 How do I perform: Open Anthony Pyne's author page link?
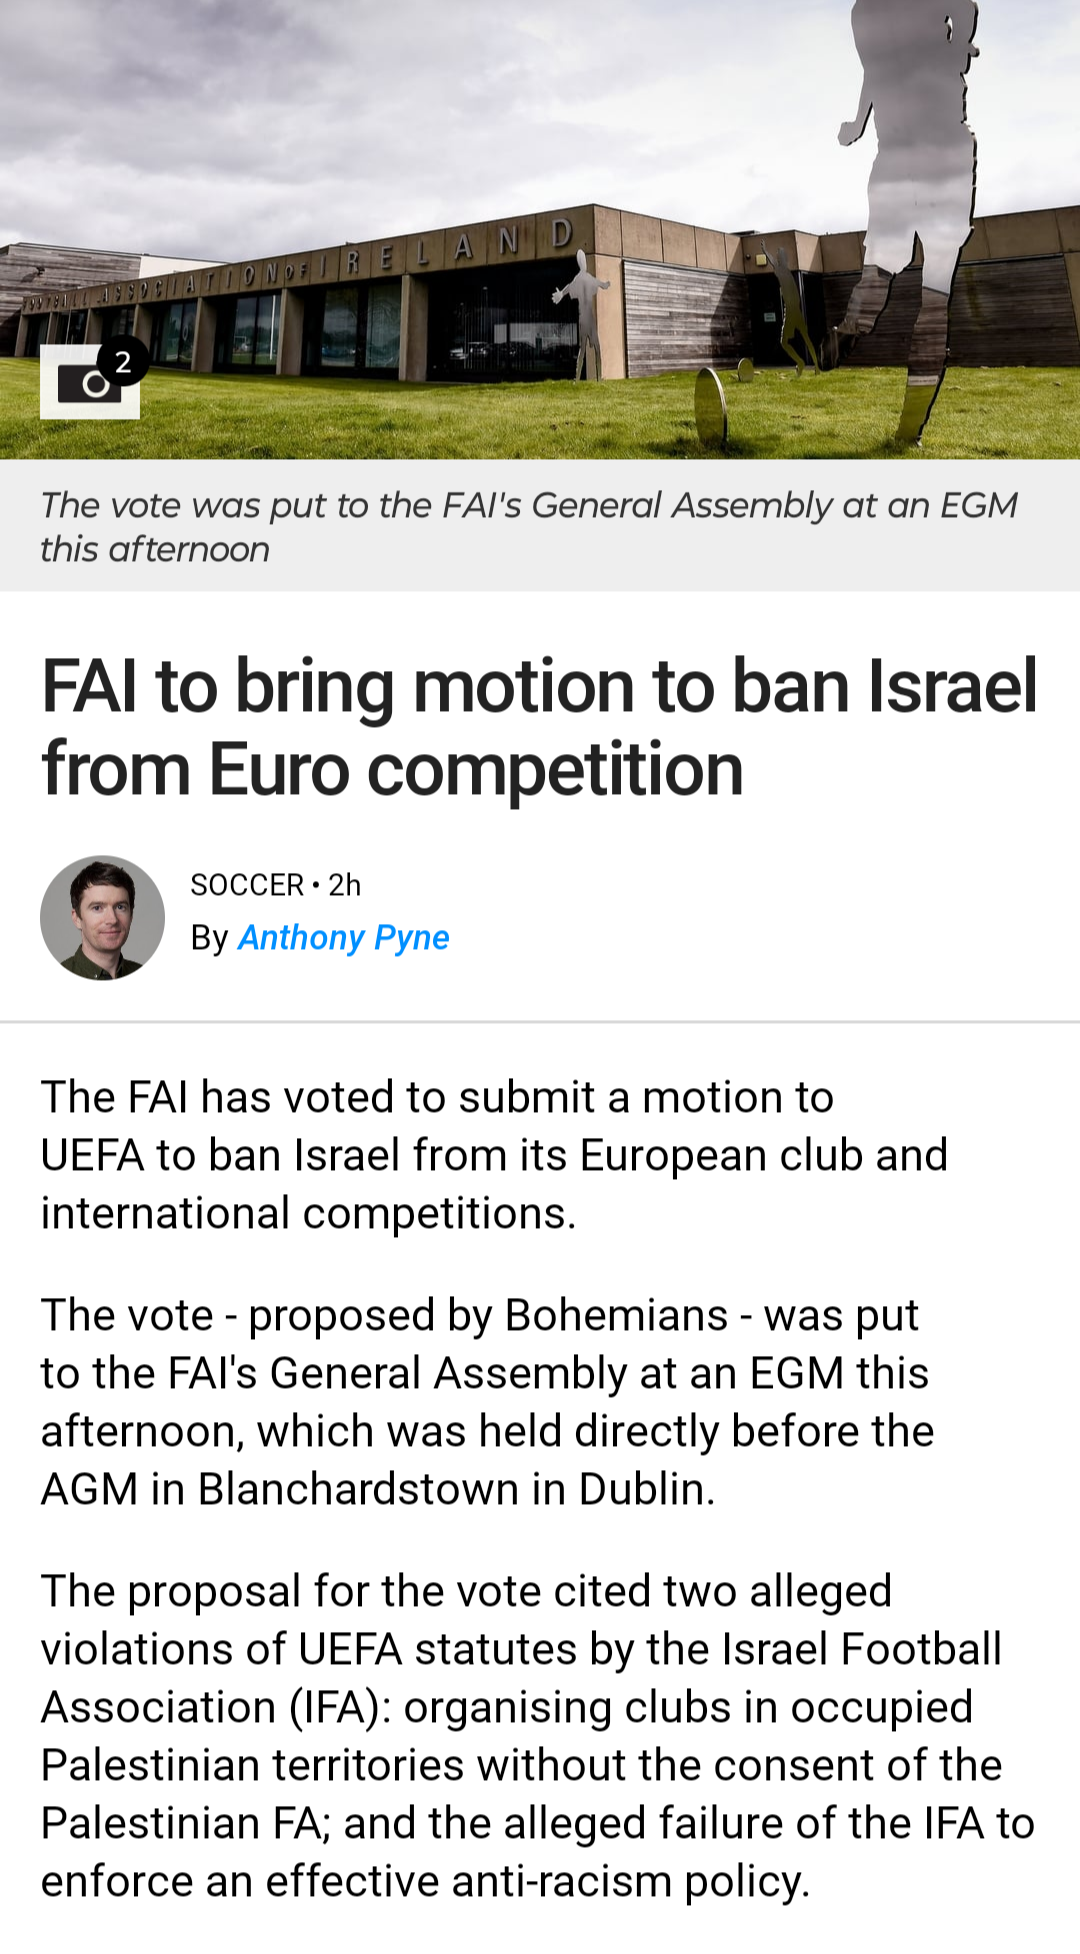coord(343,938)
